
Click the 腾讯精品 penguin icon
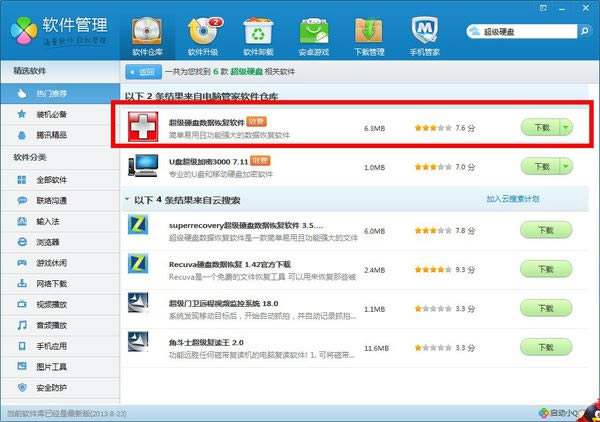point(22,135)
